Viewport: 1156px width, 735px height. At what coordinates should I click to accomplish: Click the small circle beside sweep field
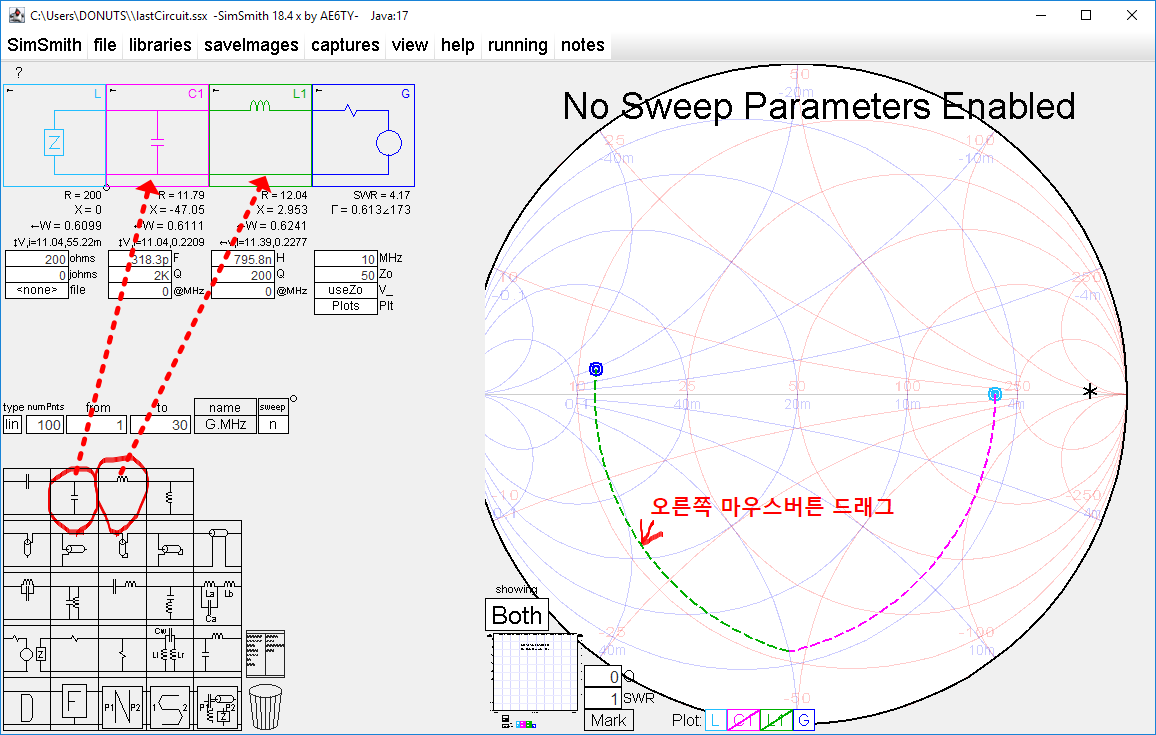click(293, 399)
